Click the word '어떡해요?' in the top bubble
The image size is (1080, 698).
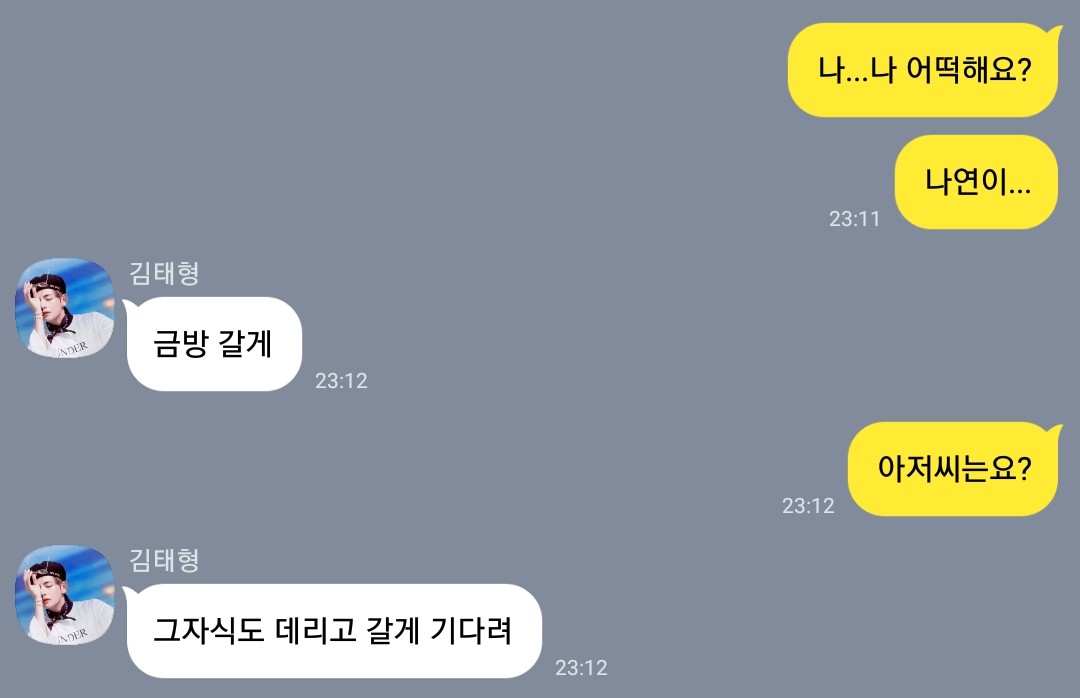(x=968, y=70)
